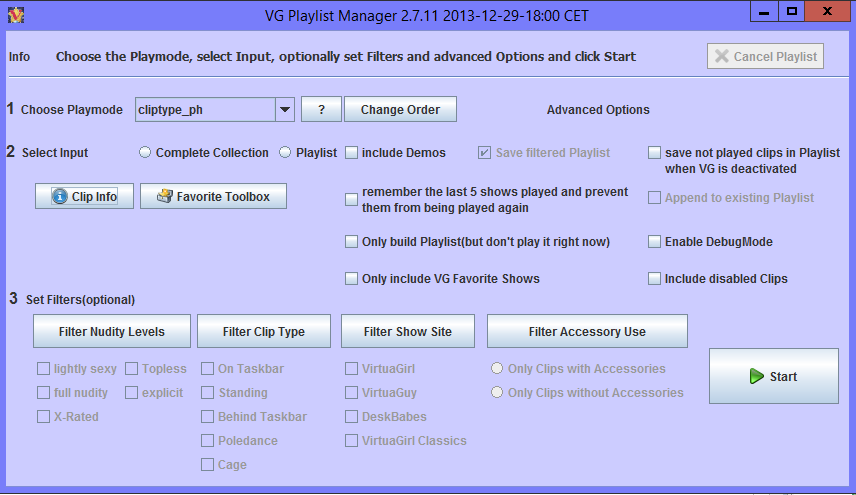The height and width of the screenshot is (495, 856).
Task: Check the VirtuaGirl Classics box
Action: [x=352, y=441]
